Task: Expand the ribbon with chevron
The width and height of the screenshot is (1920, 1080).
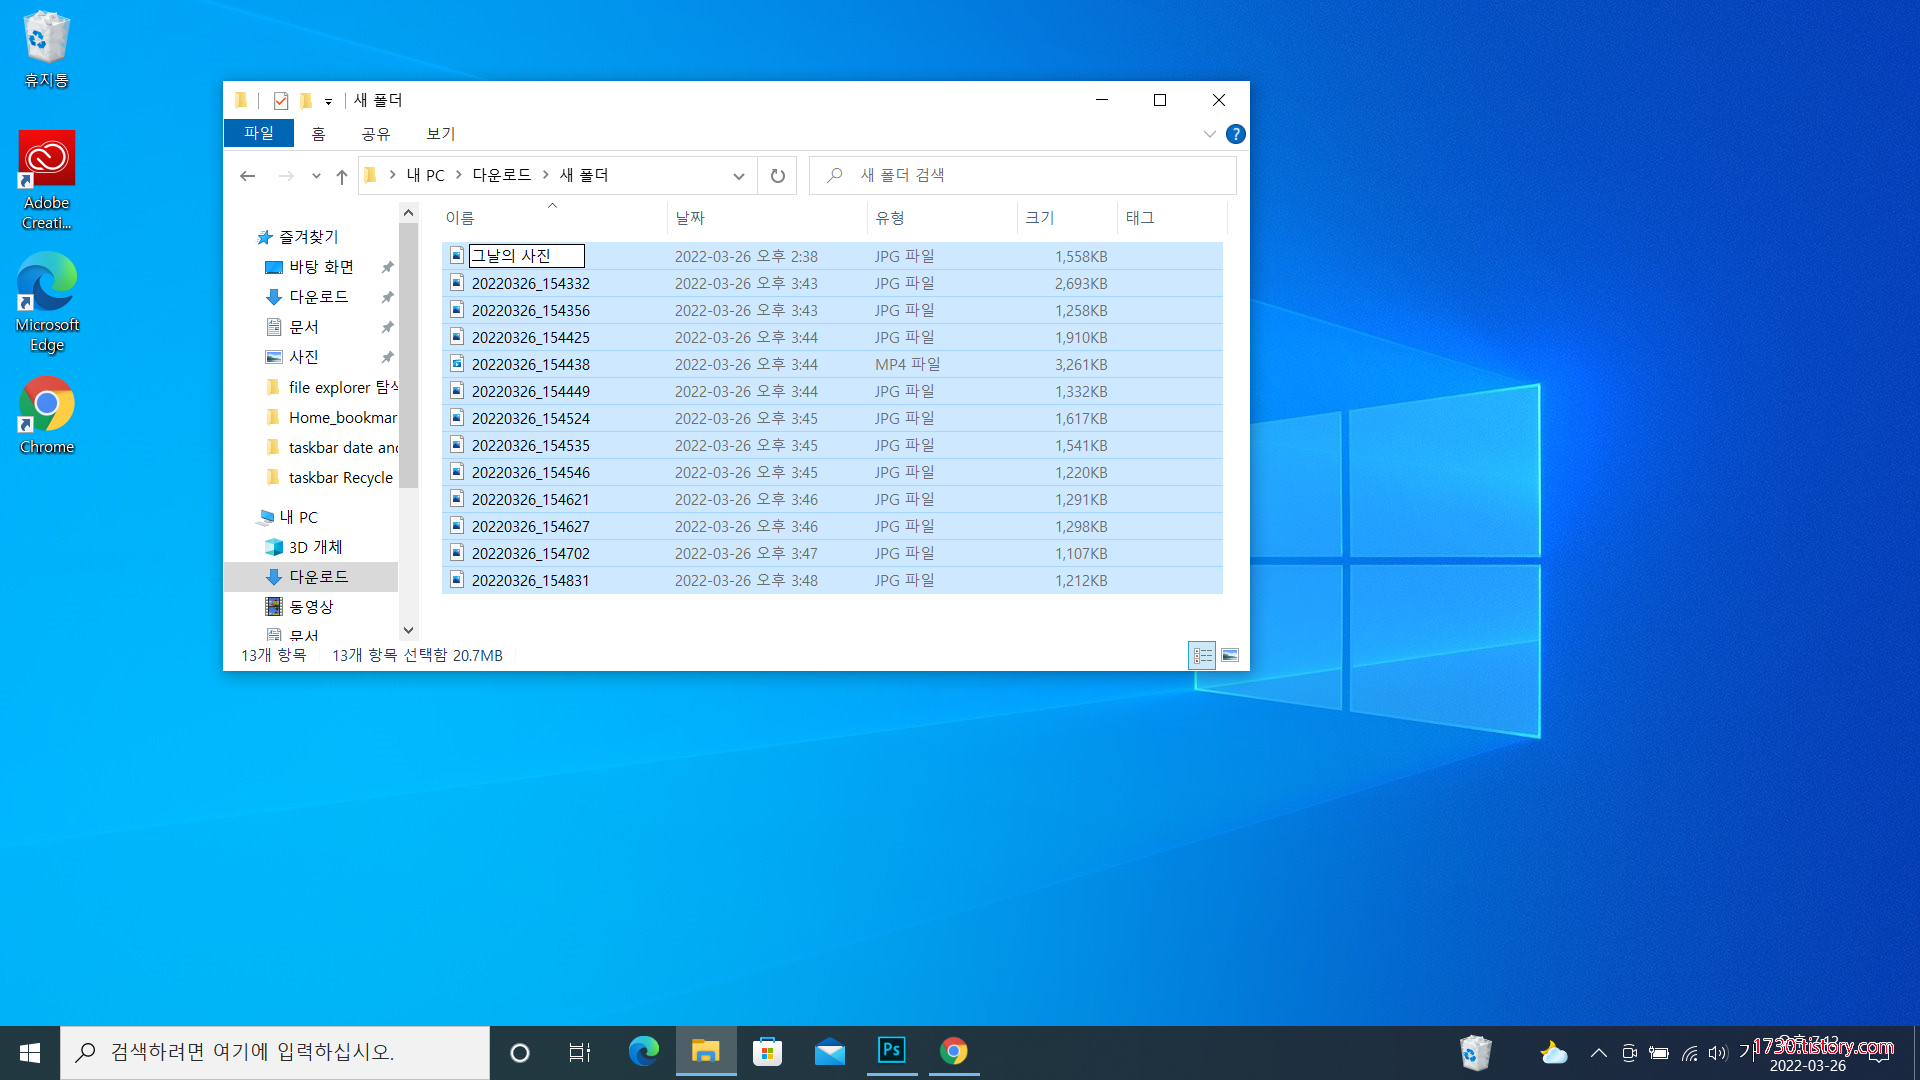Action: (1209, 134)
